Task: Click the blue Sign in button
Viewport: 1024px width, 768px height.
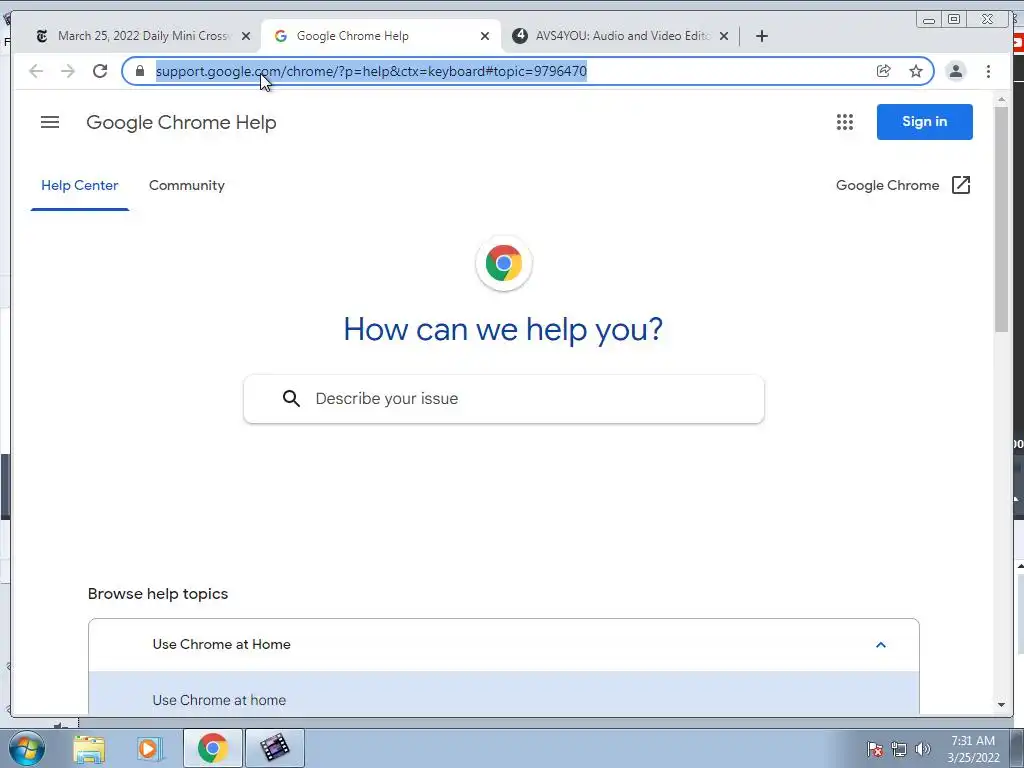Action: point(924,121)
